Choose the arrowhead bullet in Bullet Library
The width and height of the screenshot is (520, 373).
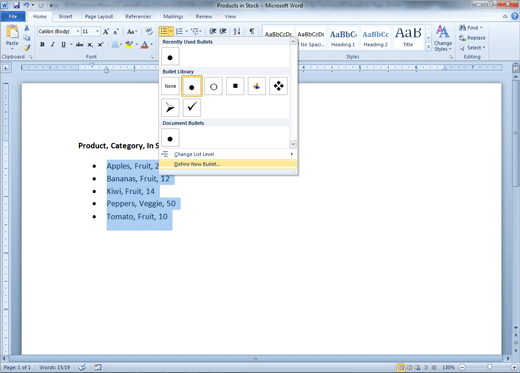[x=170, y=107]
